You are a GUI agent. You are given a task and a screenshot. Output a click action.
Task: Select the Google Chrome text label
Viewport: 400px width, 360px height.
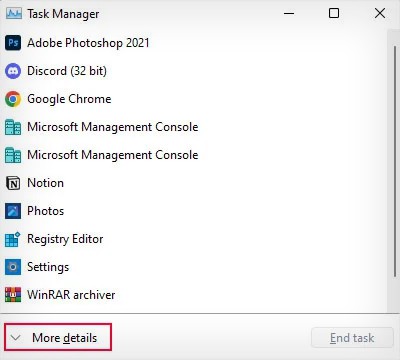click(69, 99)
